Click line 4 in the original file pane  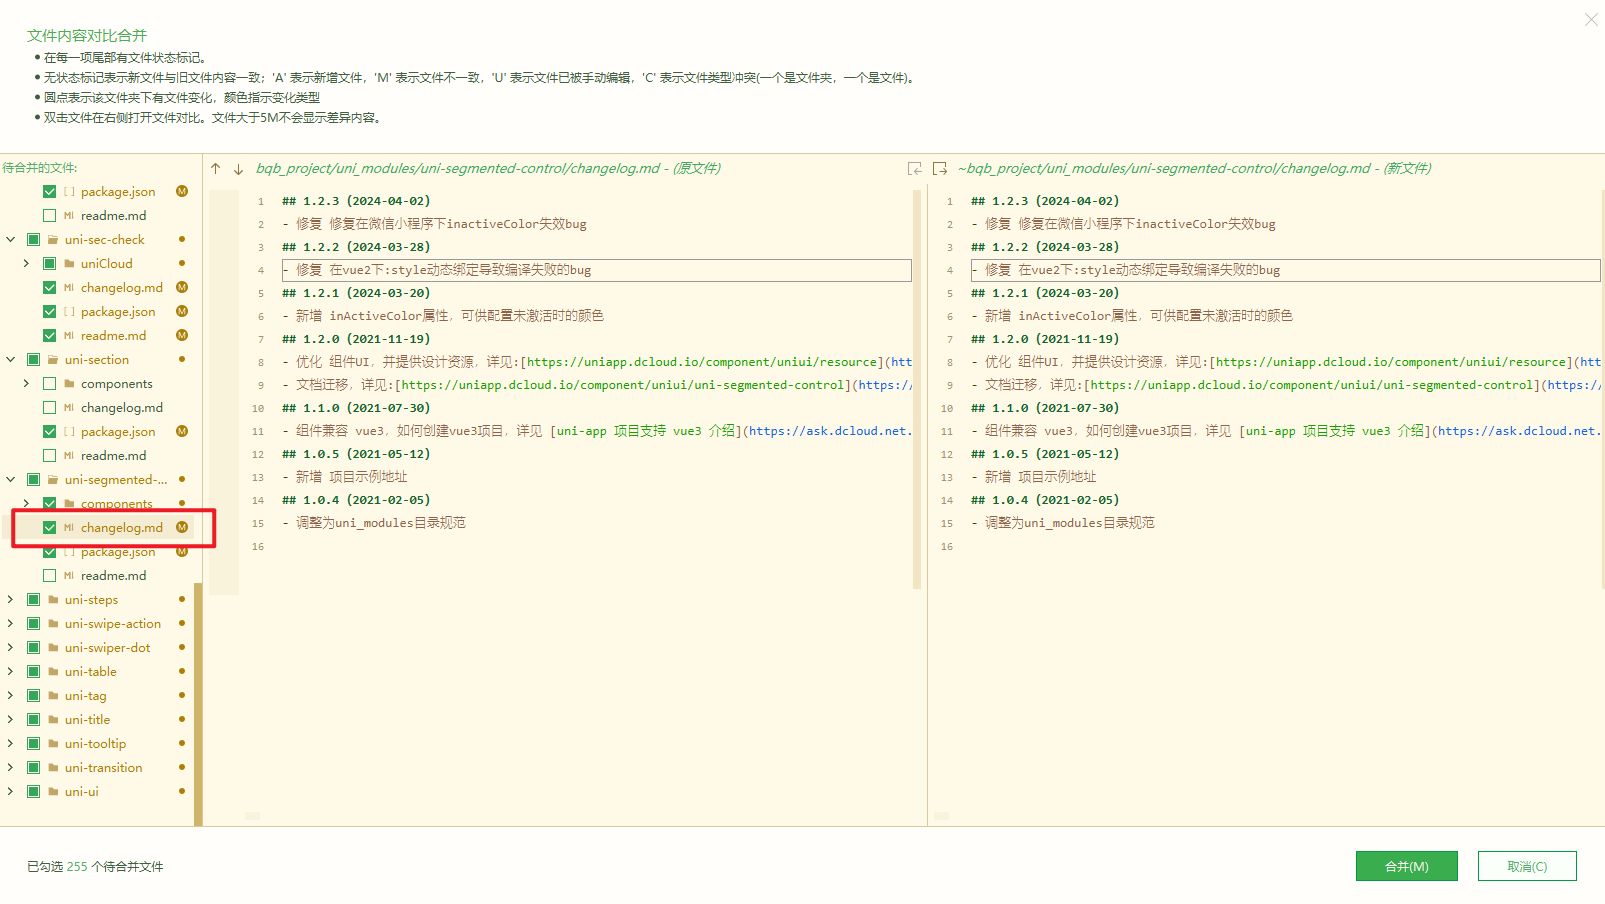(596, 270)
